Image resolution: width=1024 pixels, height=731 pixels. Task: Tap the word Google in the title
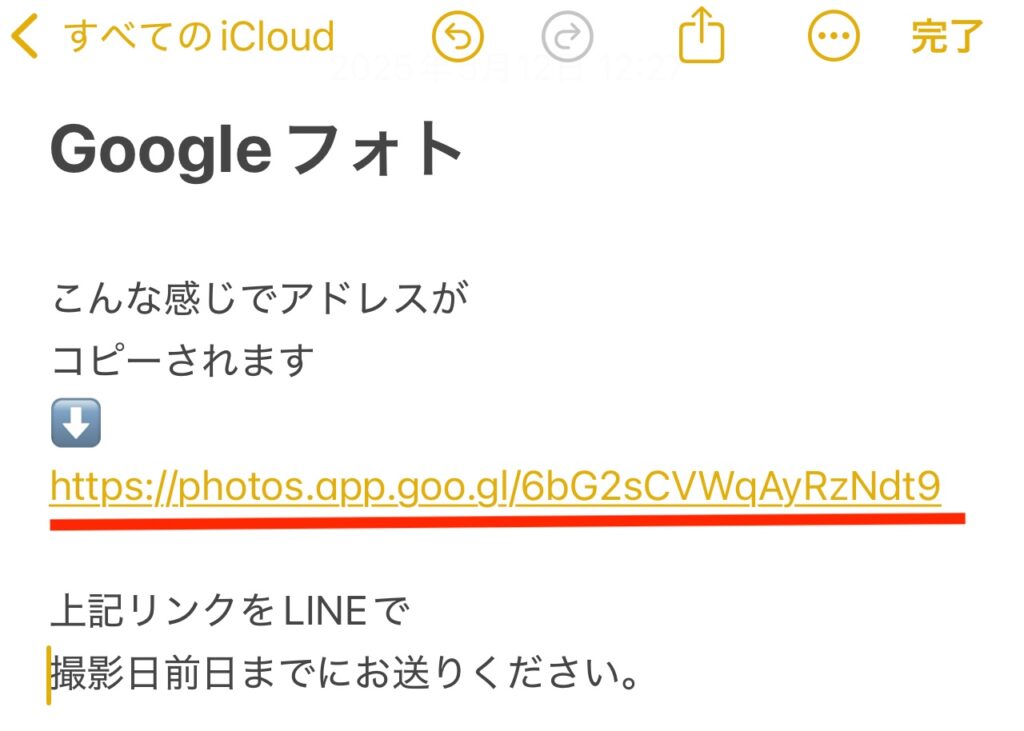(161, 152)
